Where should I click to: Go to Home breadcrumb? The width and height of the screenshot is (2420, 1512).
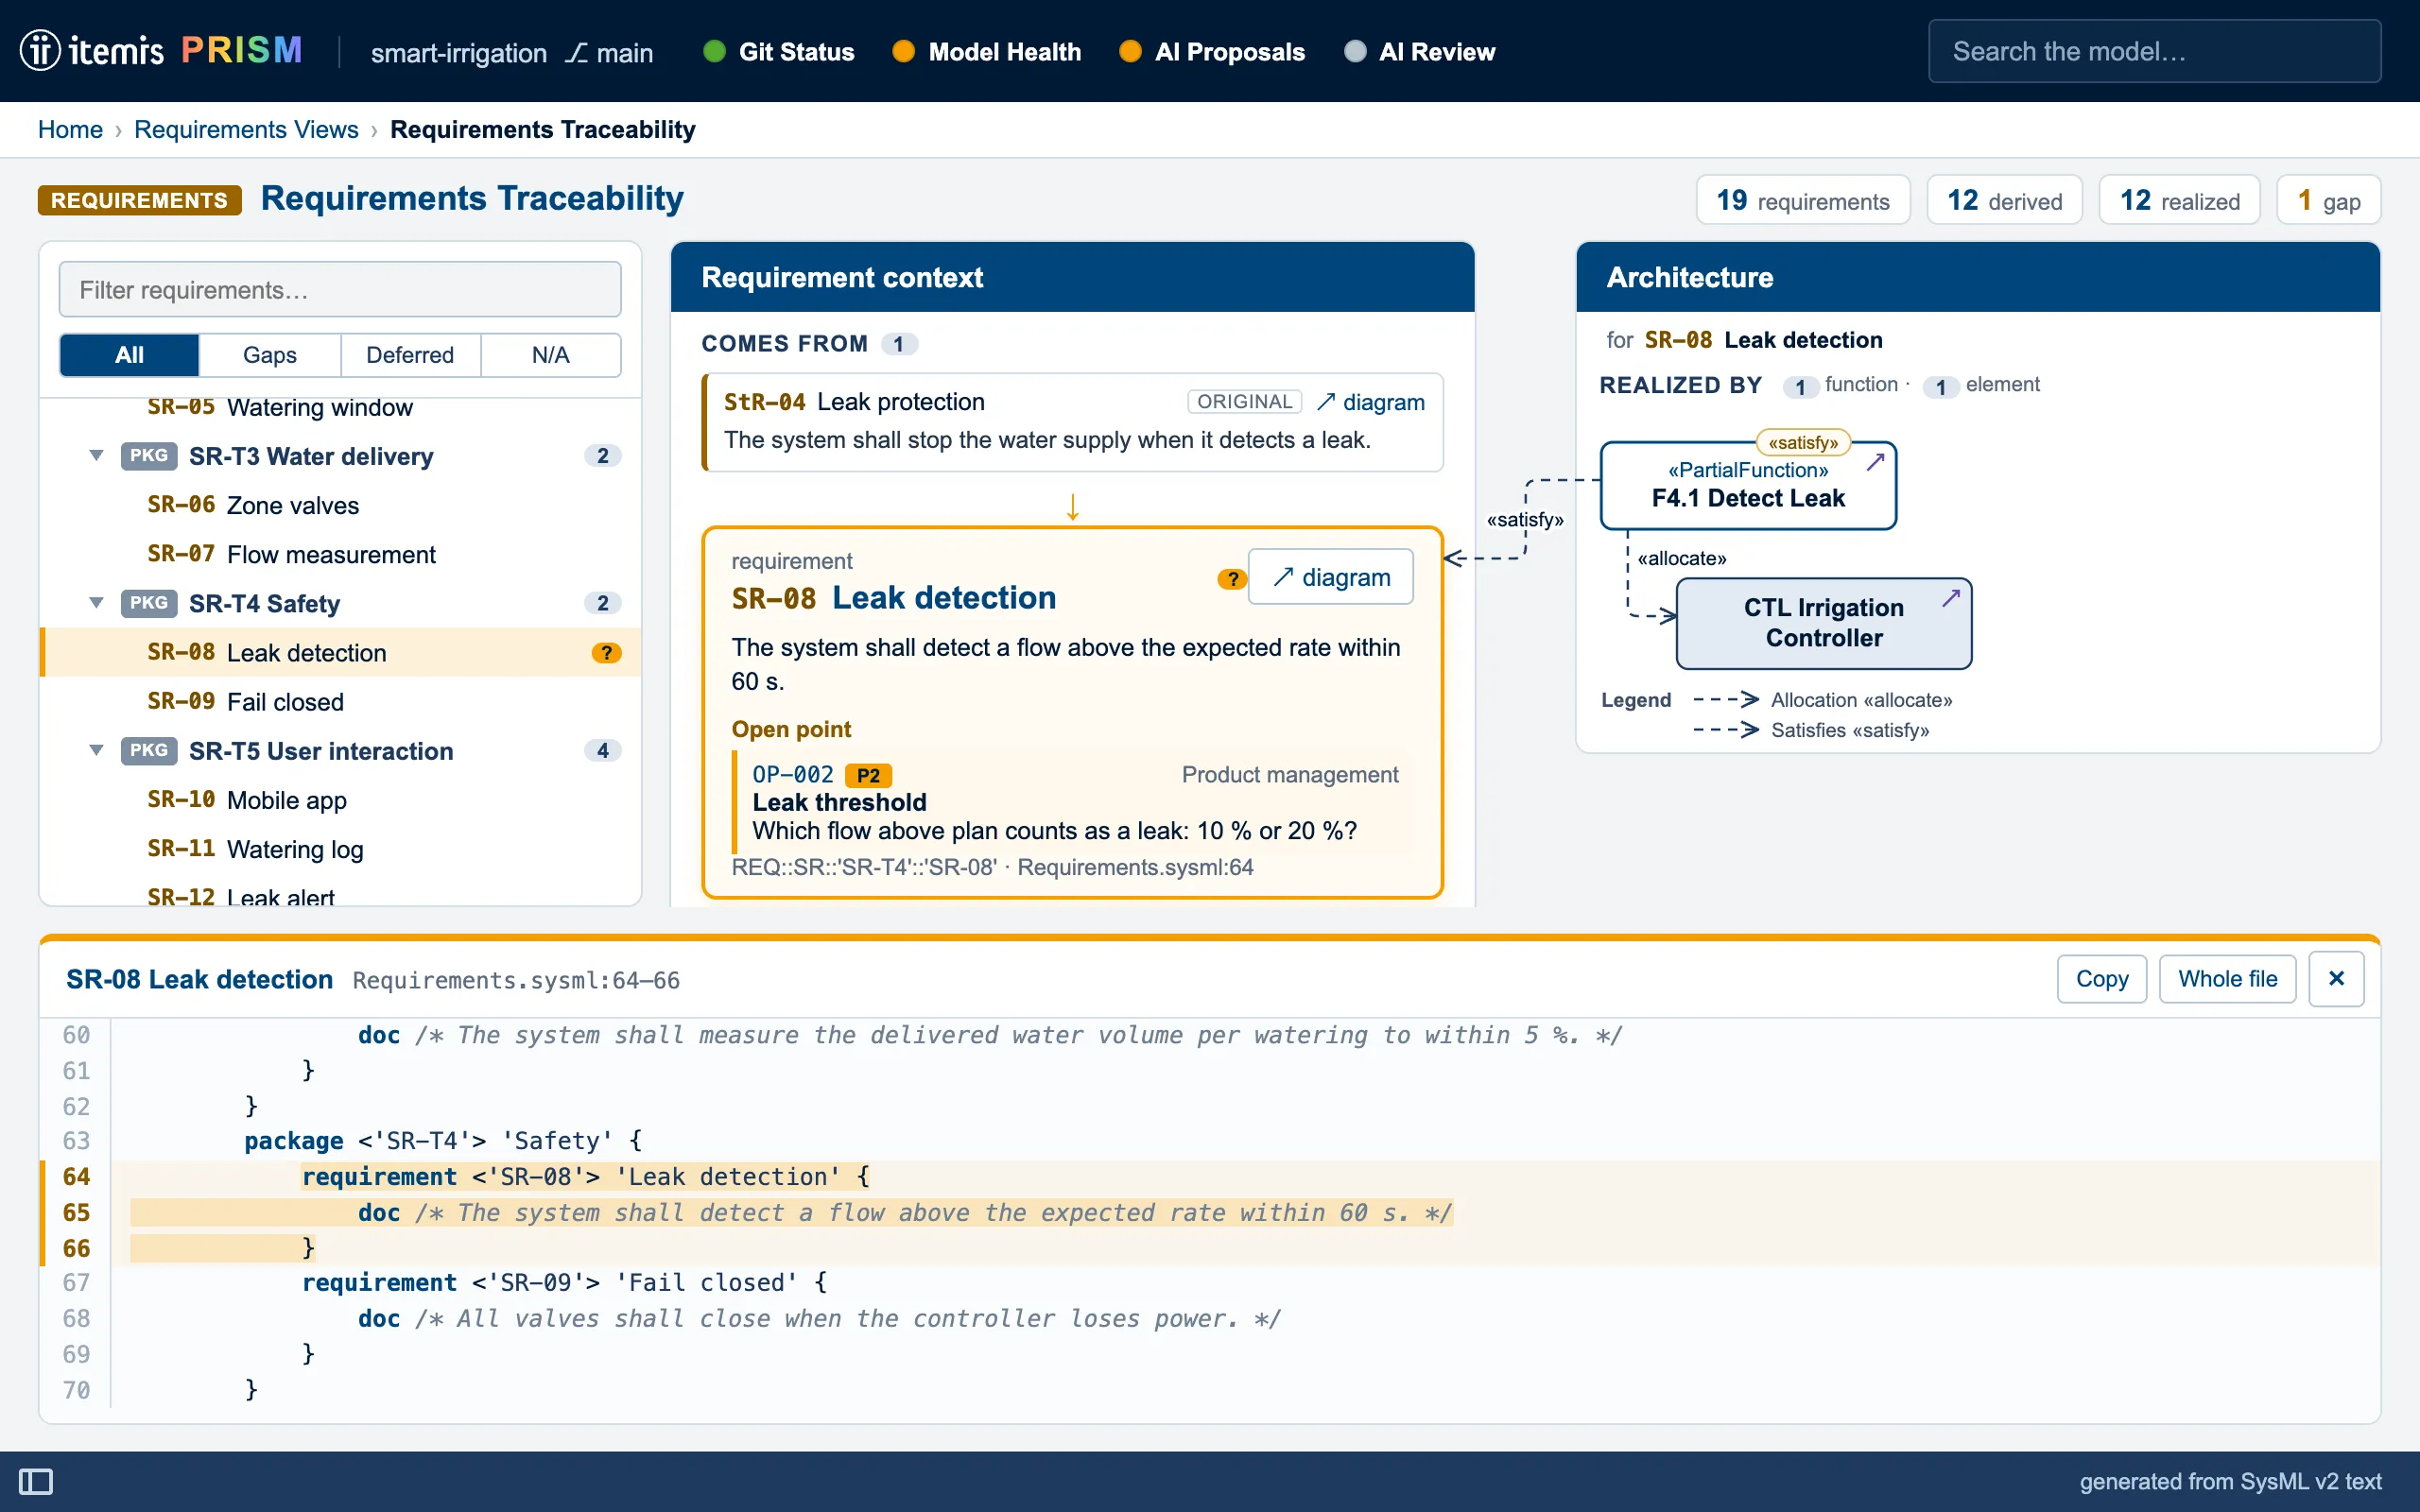pos(70,130)
